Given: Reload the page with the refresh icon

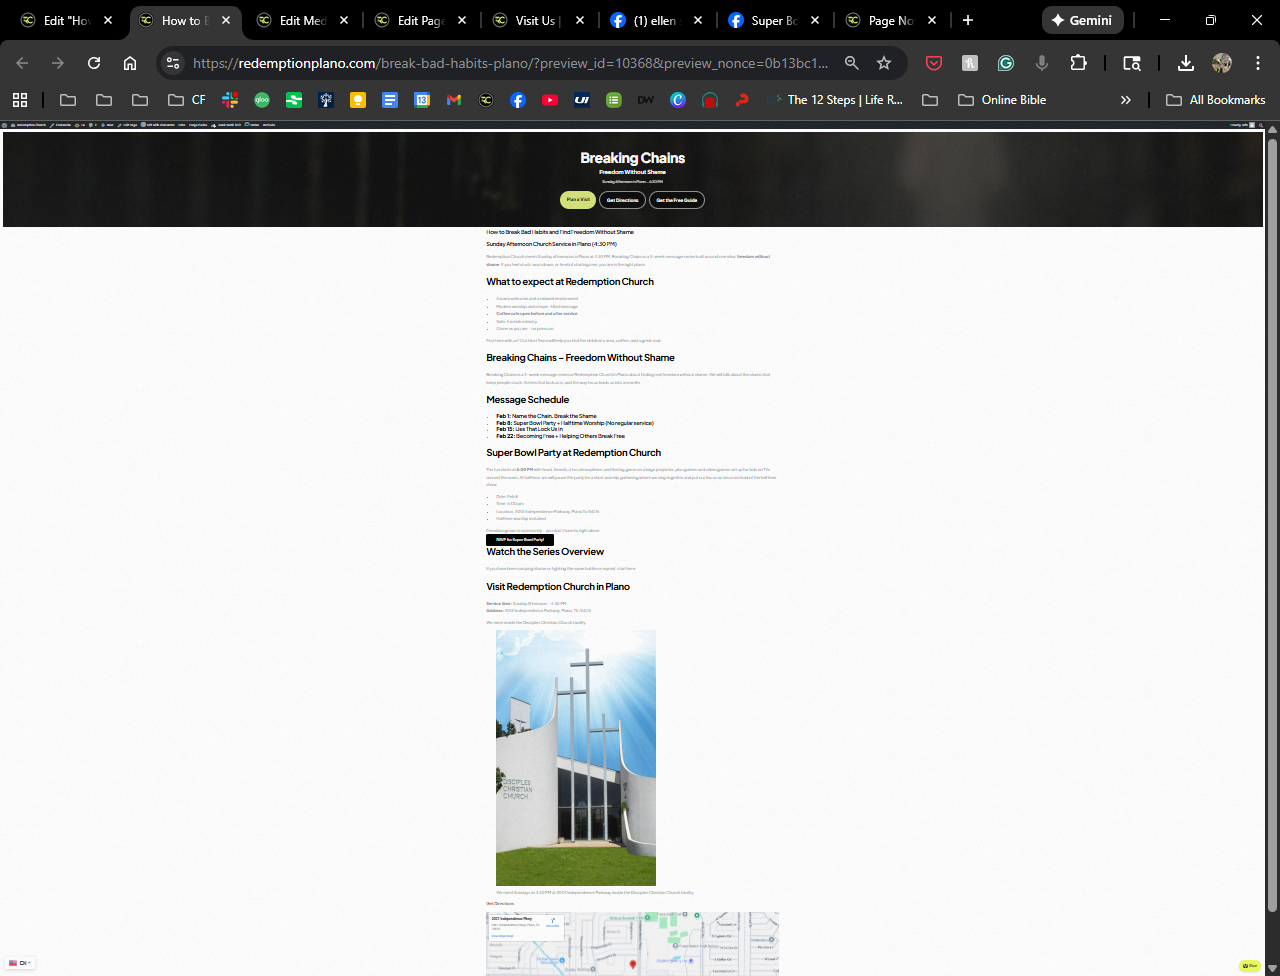Looking at the screenshot, I should pos(94,63).
